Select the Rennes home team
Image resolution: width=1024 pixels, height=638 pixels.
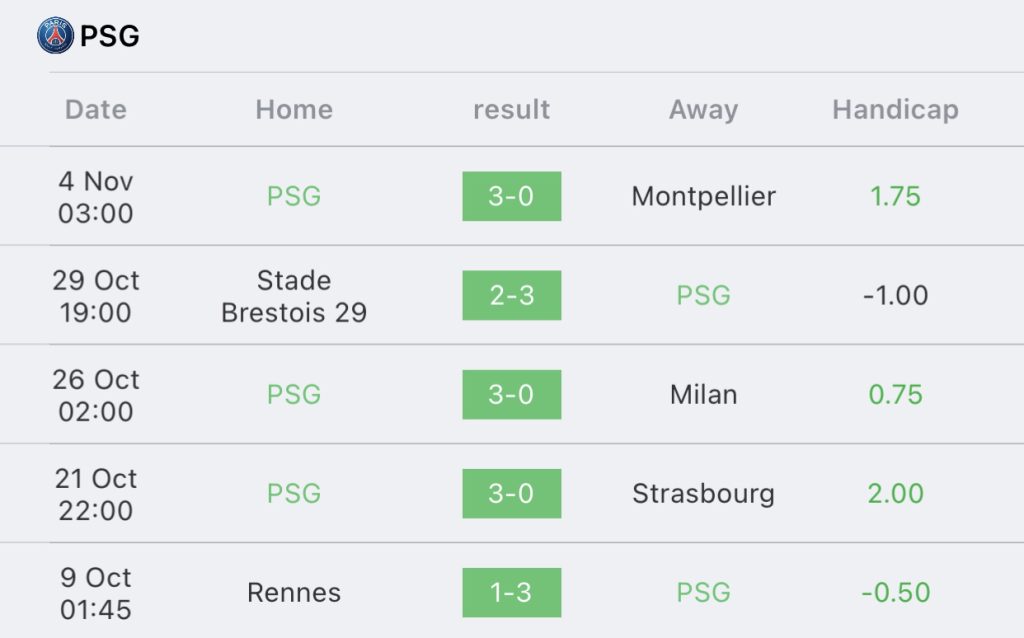[x=294, y=592]
